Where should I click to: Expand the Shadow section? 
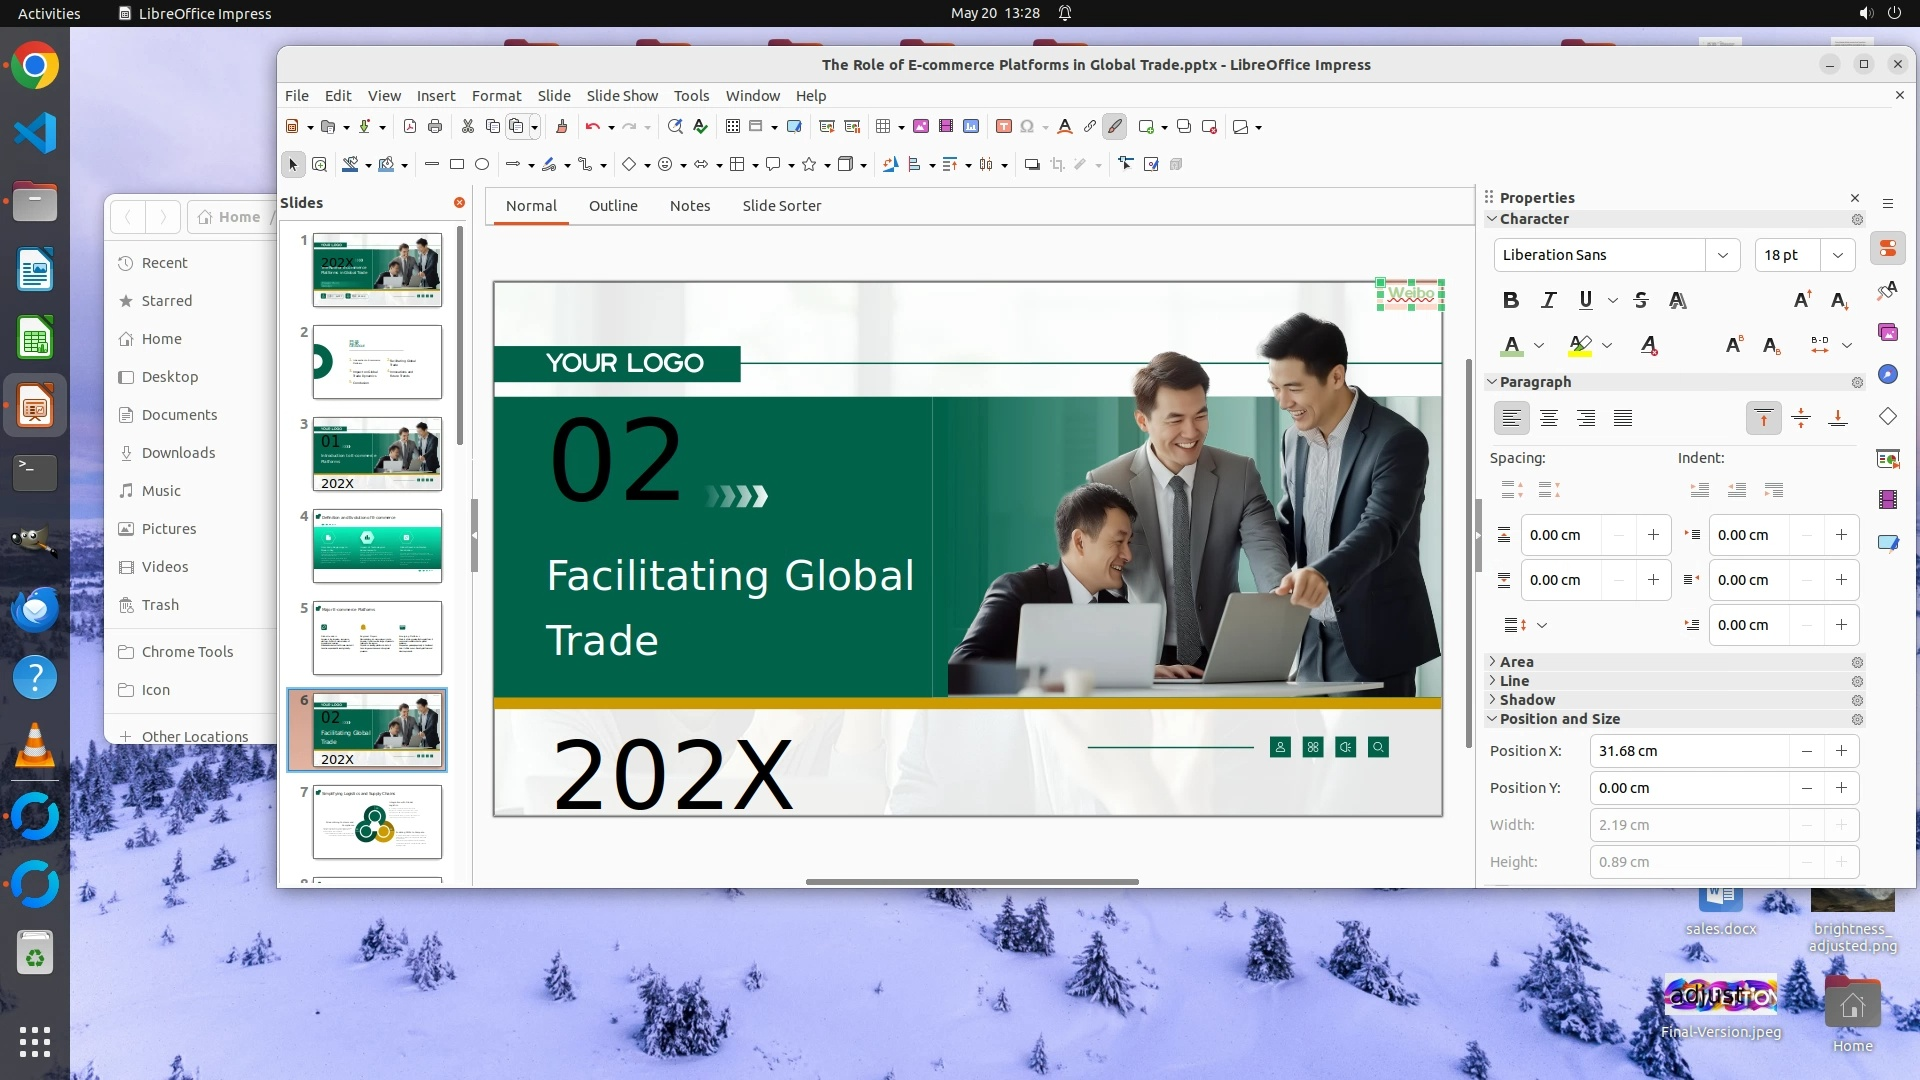click(1527, 700)
